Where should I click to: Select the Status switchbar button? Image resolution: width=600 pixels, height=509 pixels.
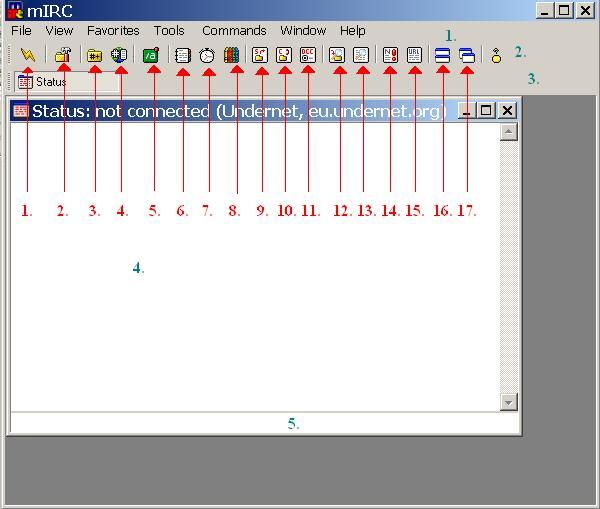tap(43, 82)
